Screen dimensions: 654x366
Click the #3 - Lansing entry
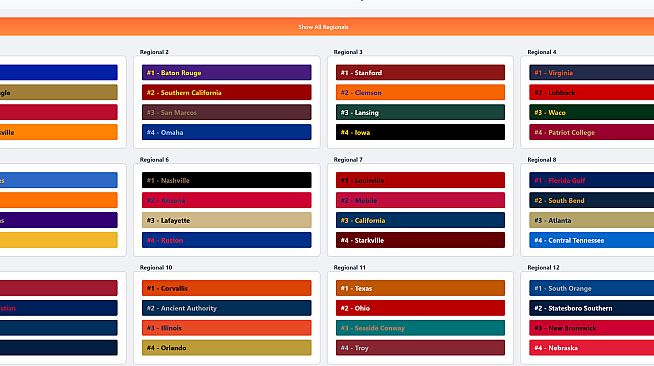pyautogui.click(x=420, y=113)
